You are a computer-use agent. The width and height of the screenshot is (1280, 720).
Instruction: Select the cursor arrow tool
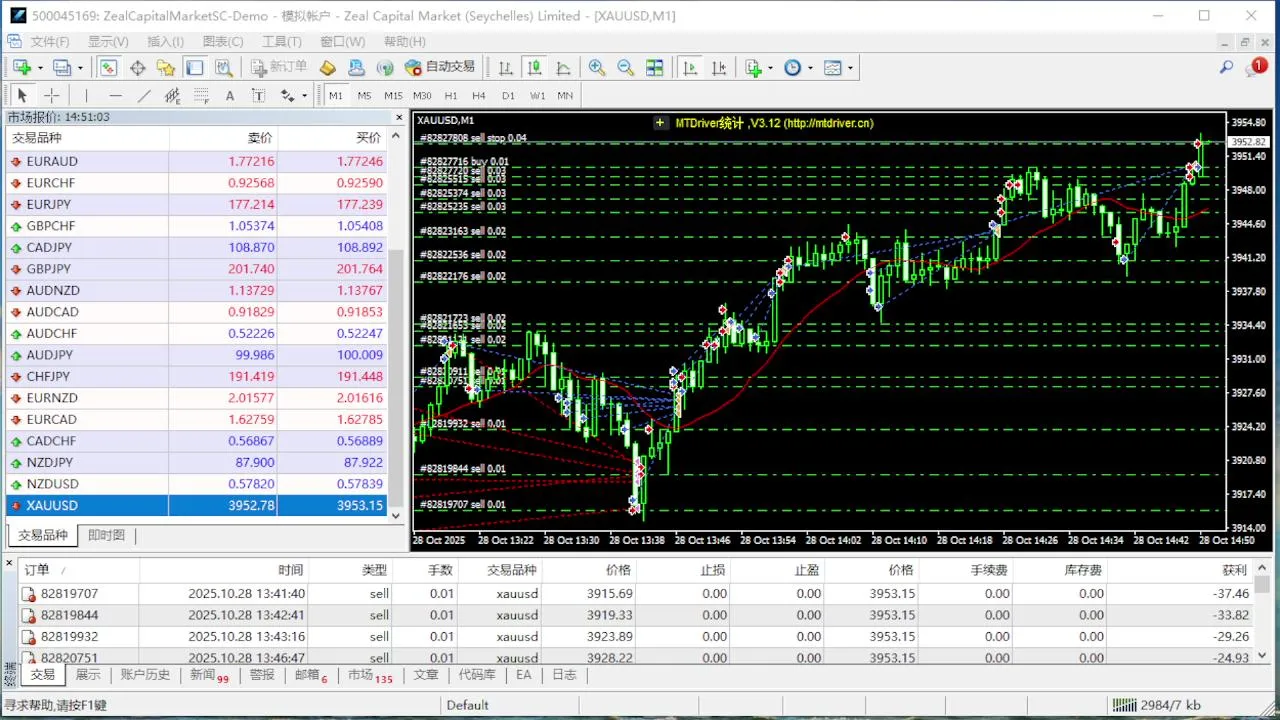click(x=22, y=95)
